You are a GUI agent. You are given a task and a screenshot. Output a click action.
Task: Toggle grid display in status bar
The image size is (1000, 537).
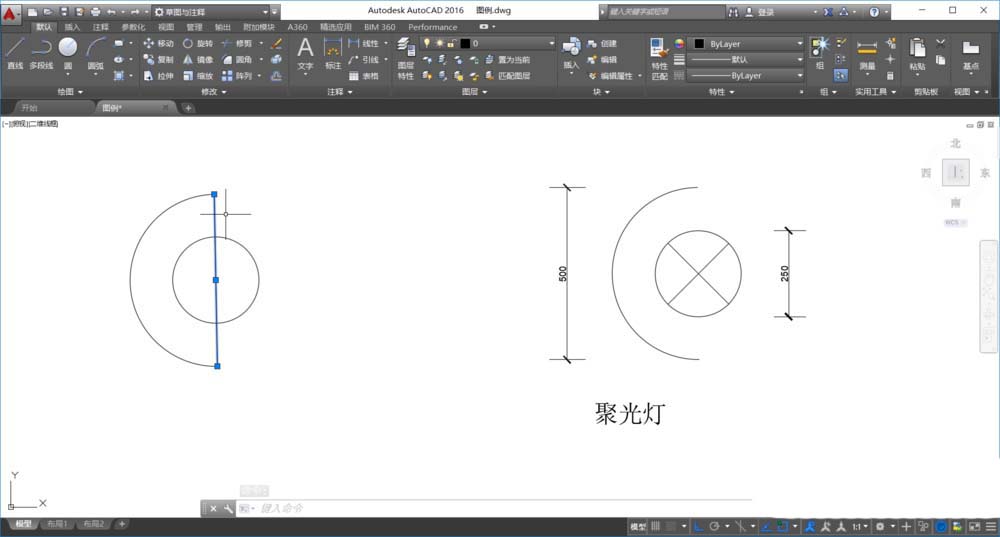coord(657,526)
